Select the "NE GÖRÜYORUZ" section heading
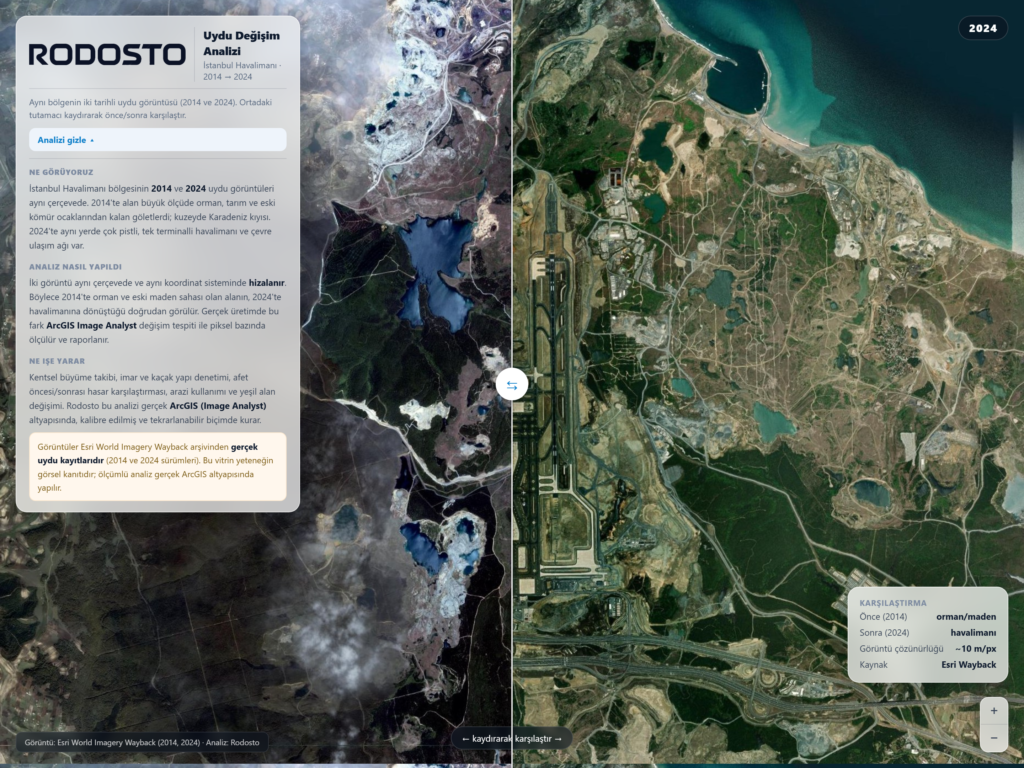Viewport: 1024px width, 768px height. point(61,172)
